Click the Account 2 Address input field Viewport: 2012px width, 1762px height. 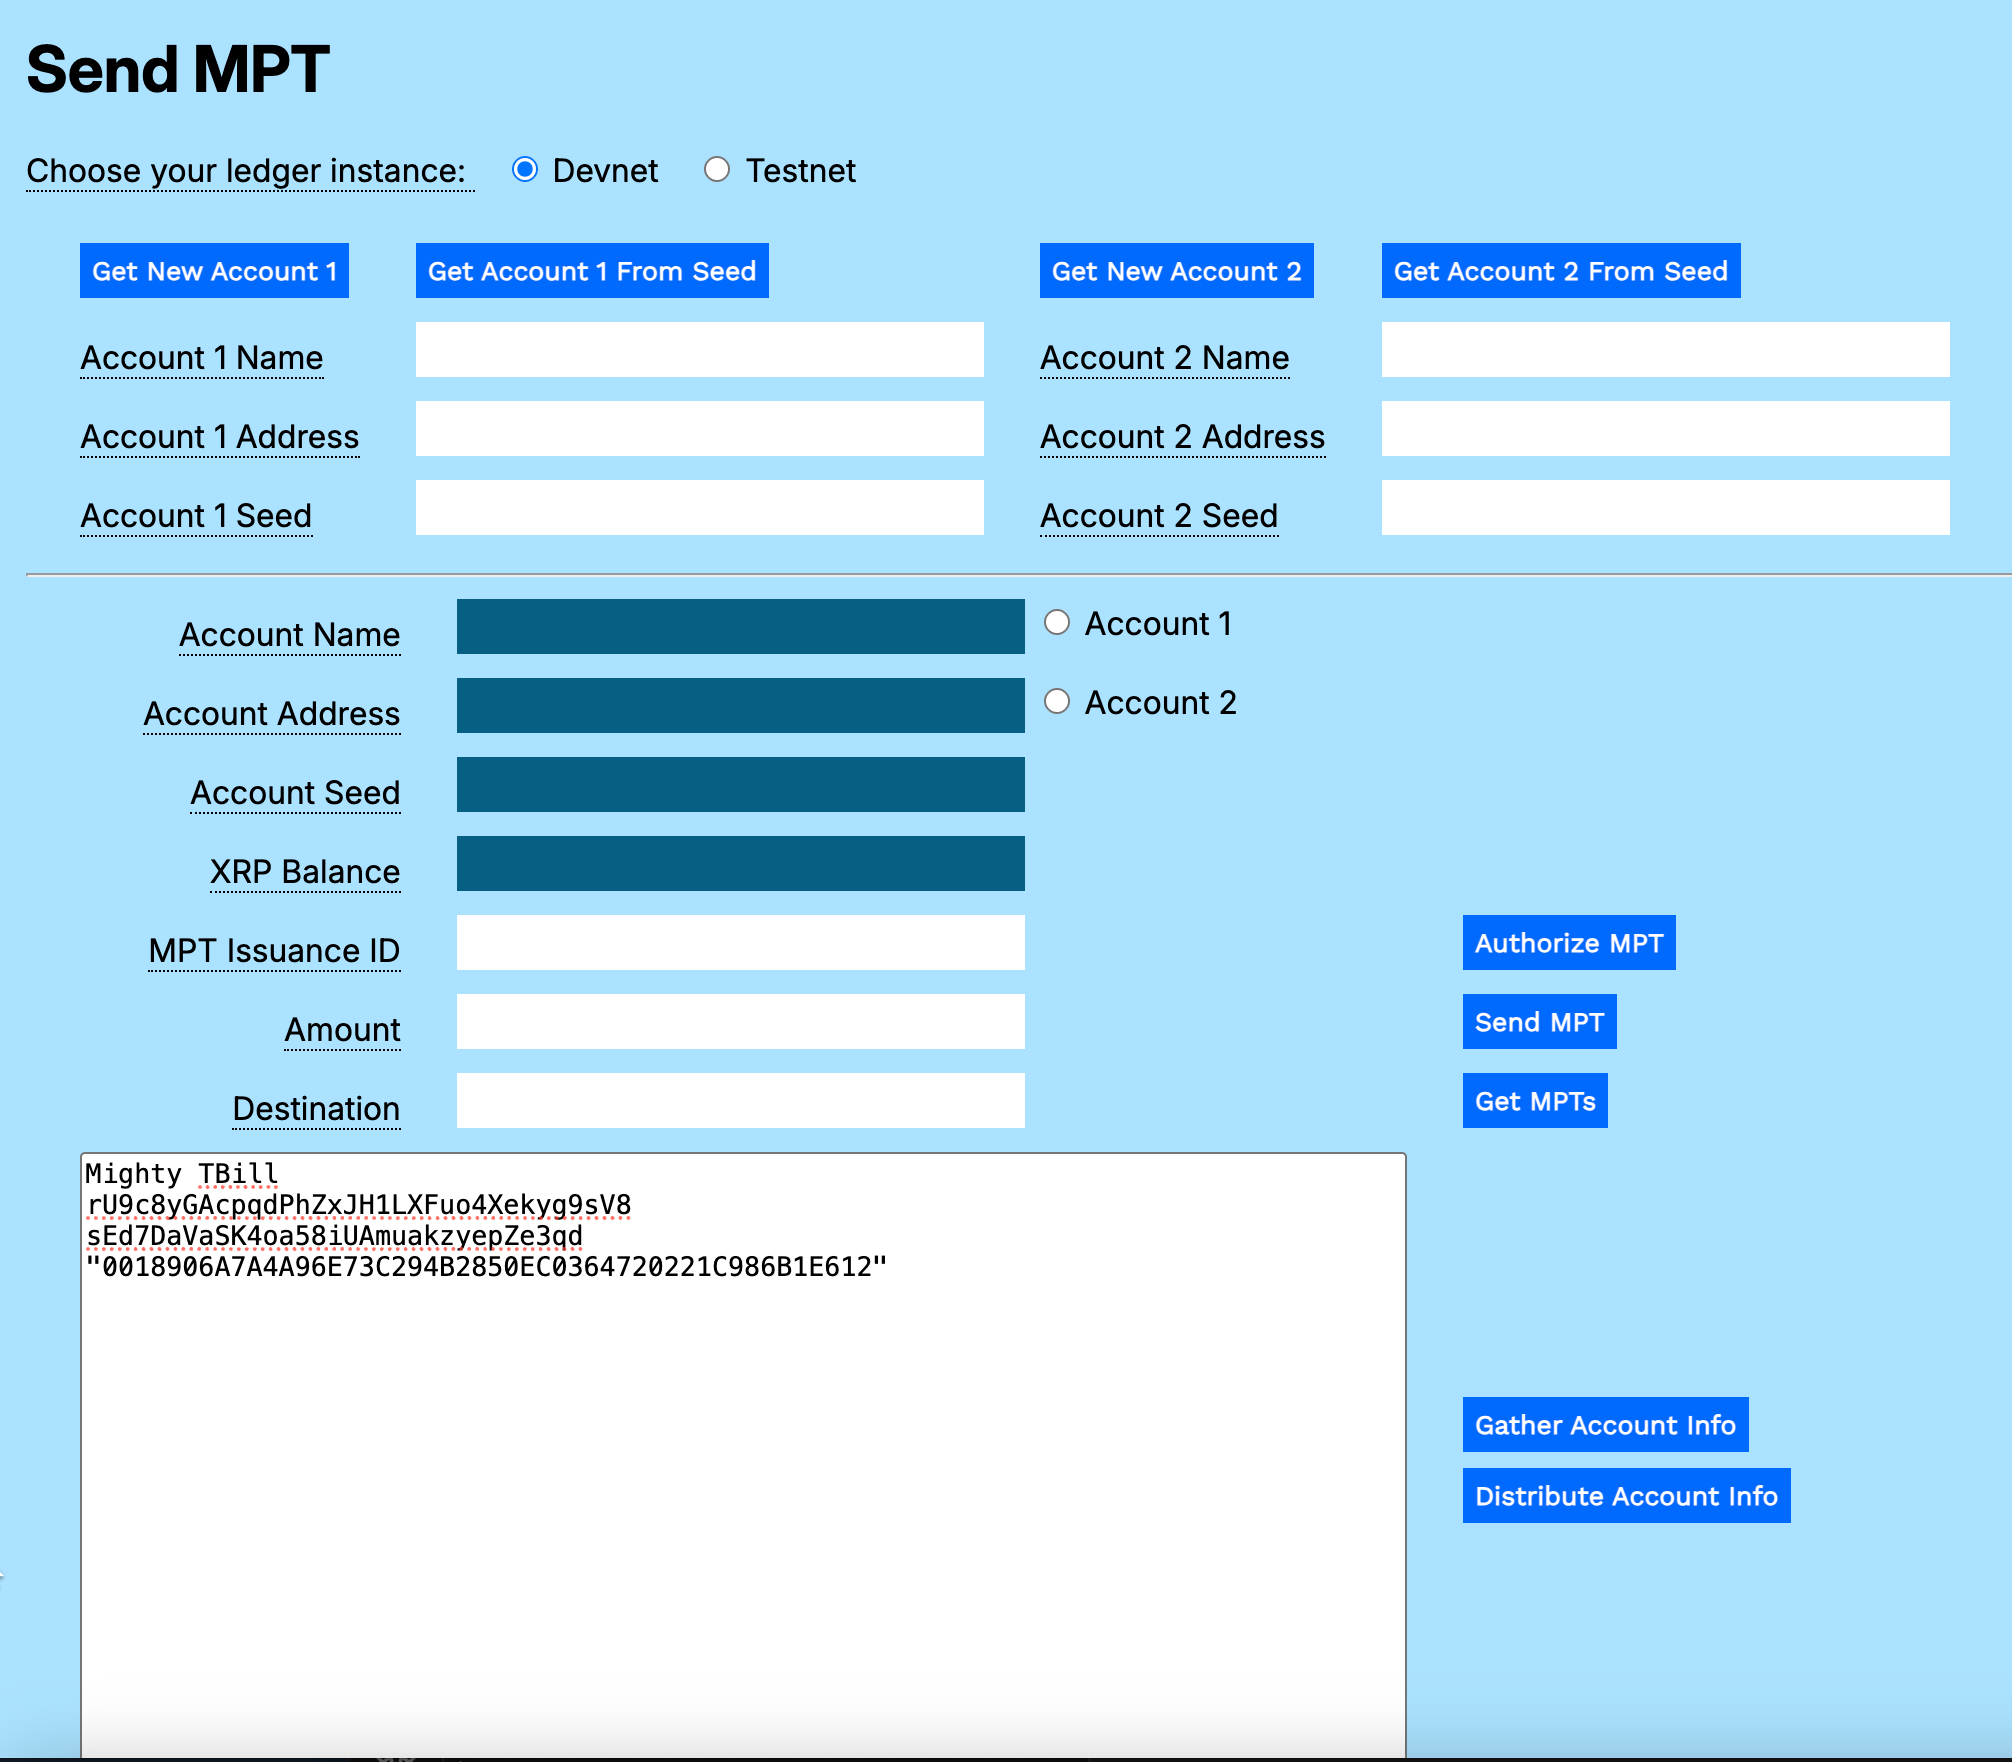point(1664,428)
